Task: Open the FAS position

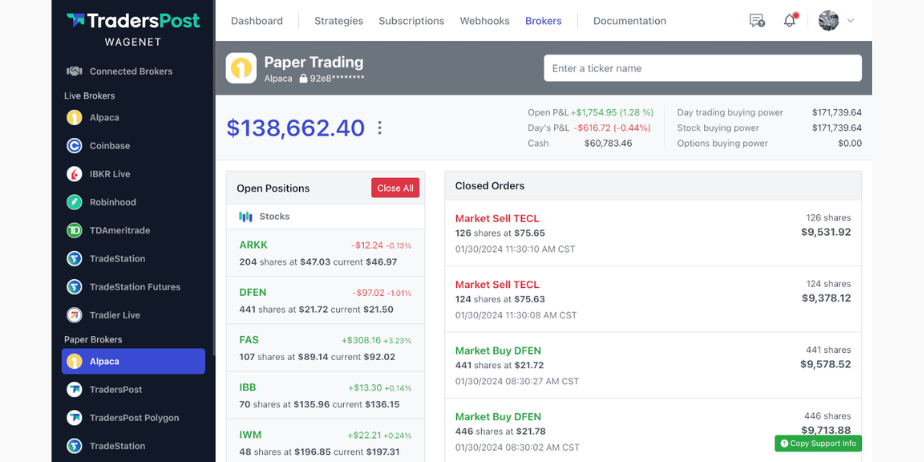Action: [x=325, y=348]
